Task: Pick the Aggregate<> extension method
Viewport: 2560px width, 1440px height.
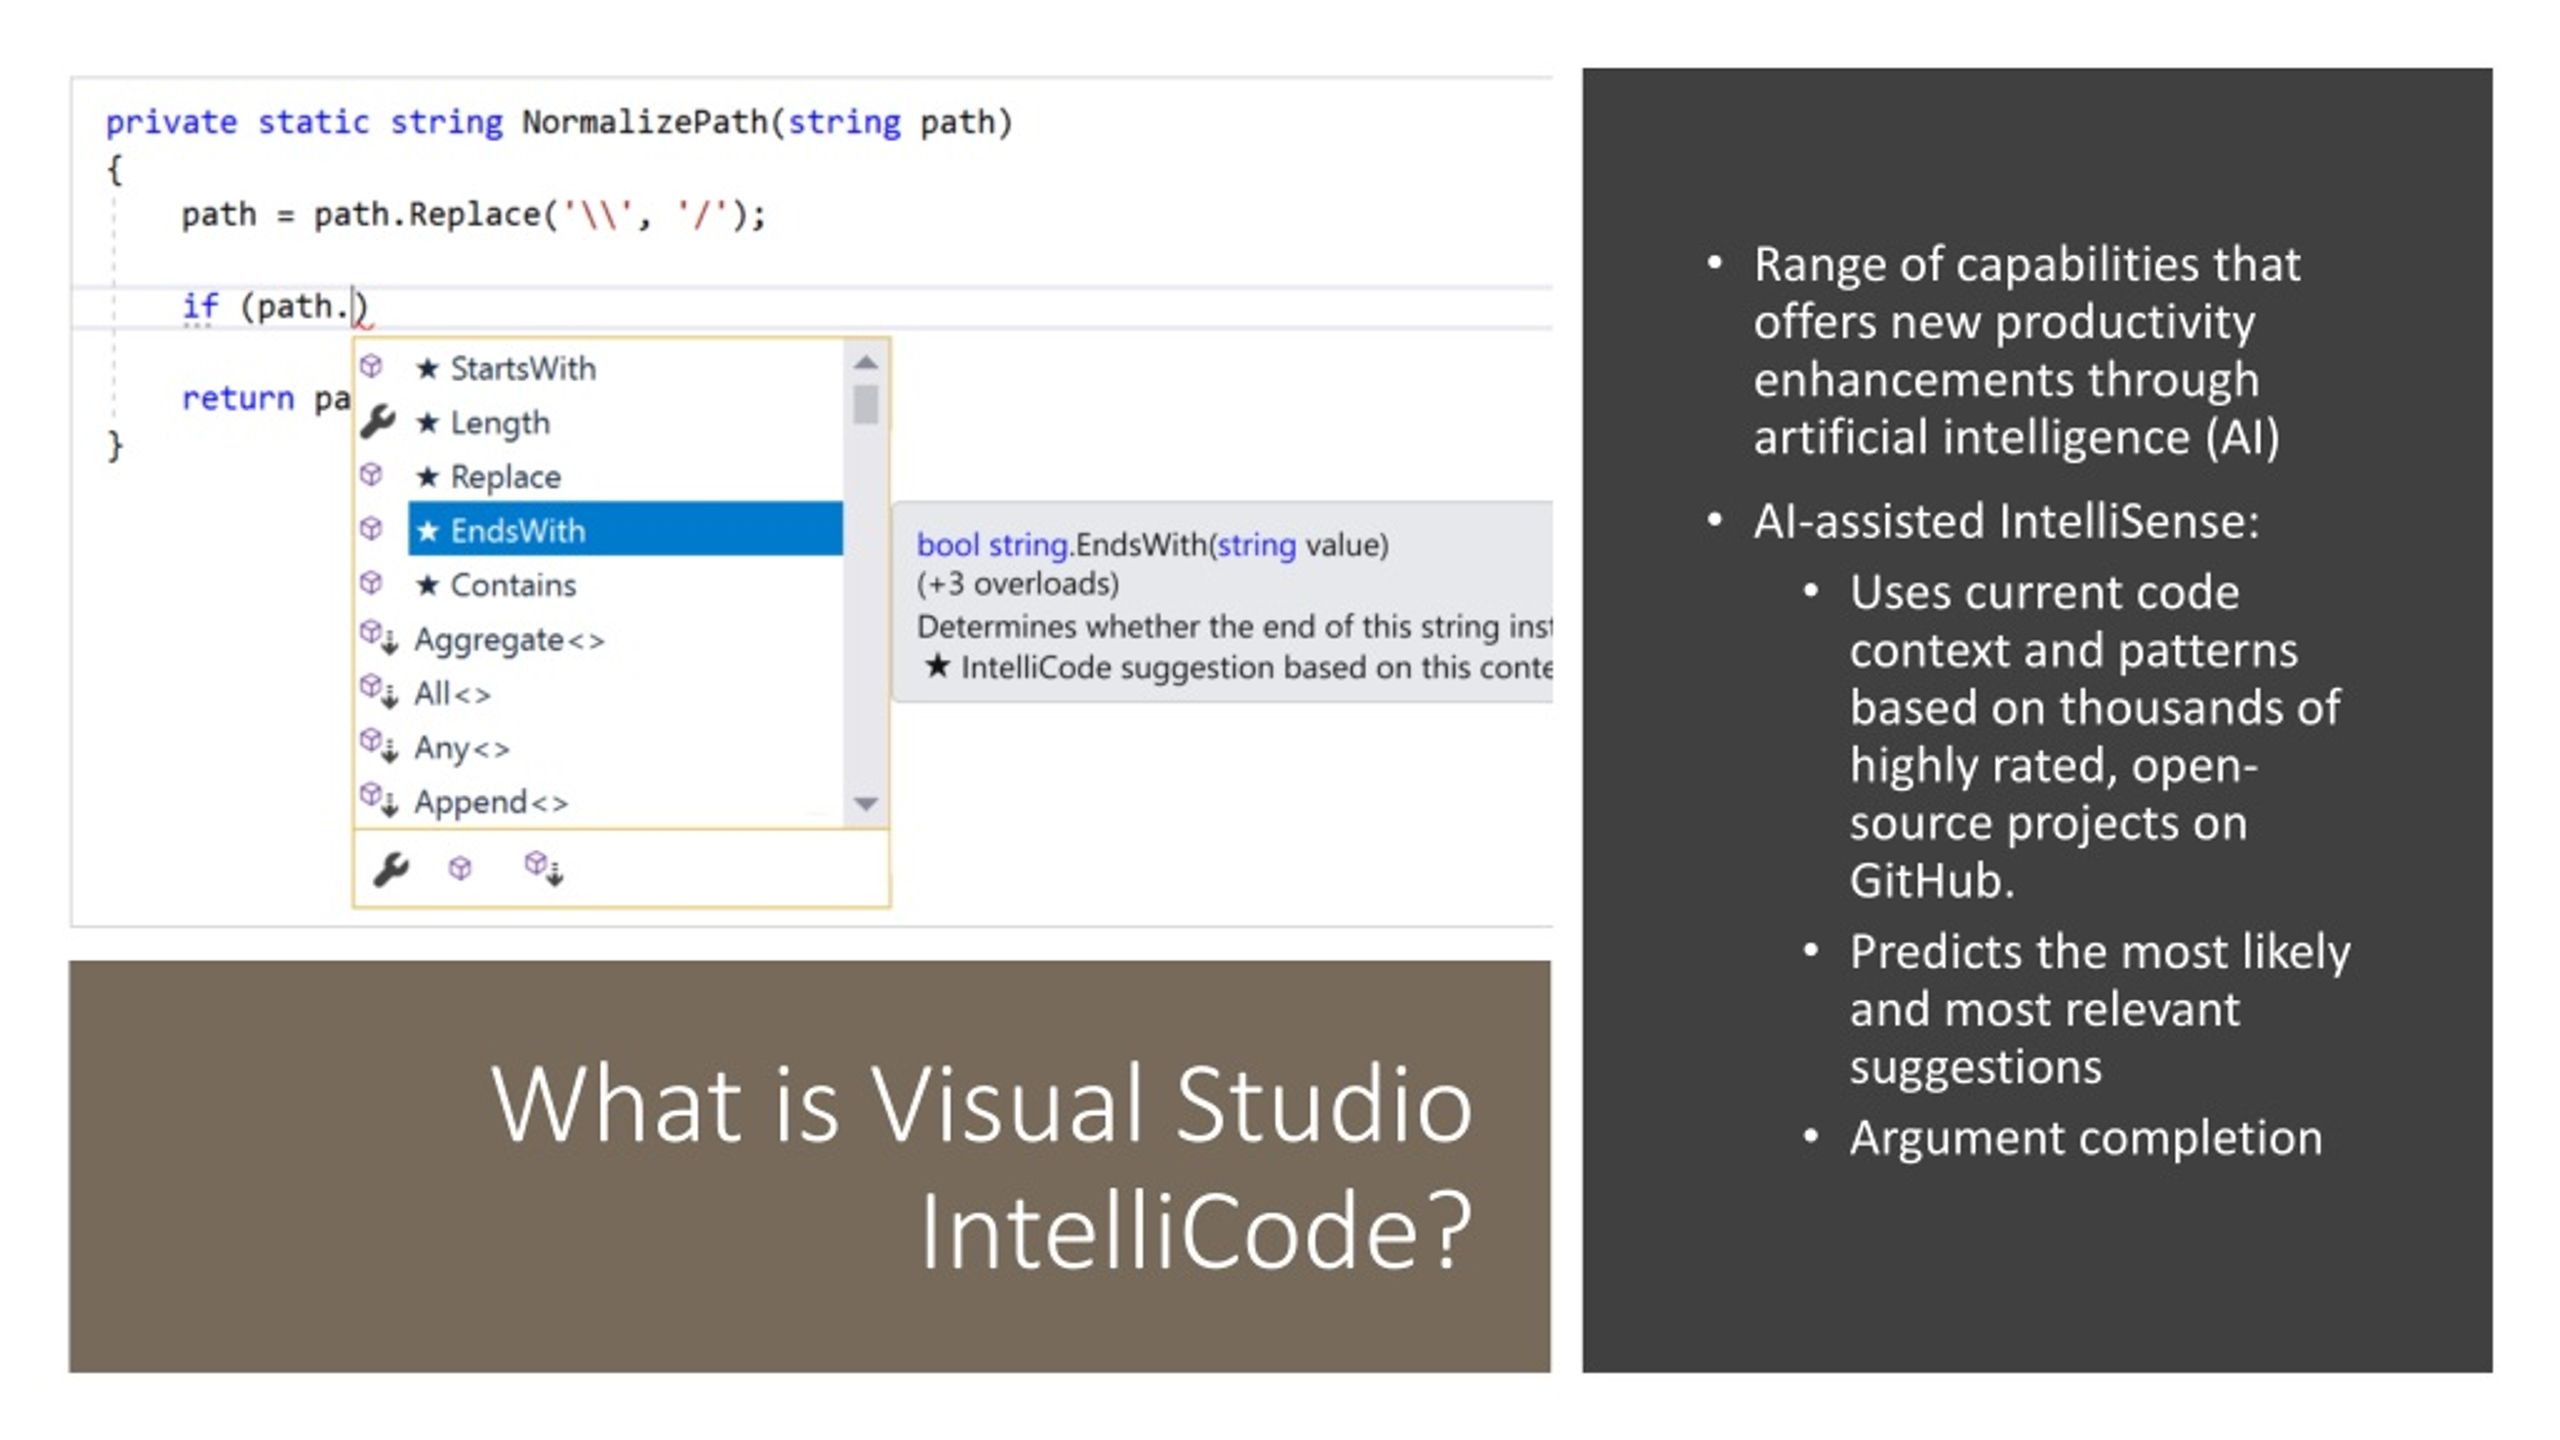Action: coord(625,638)
